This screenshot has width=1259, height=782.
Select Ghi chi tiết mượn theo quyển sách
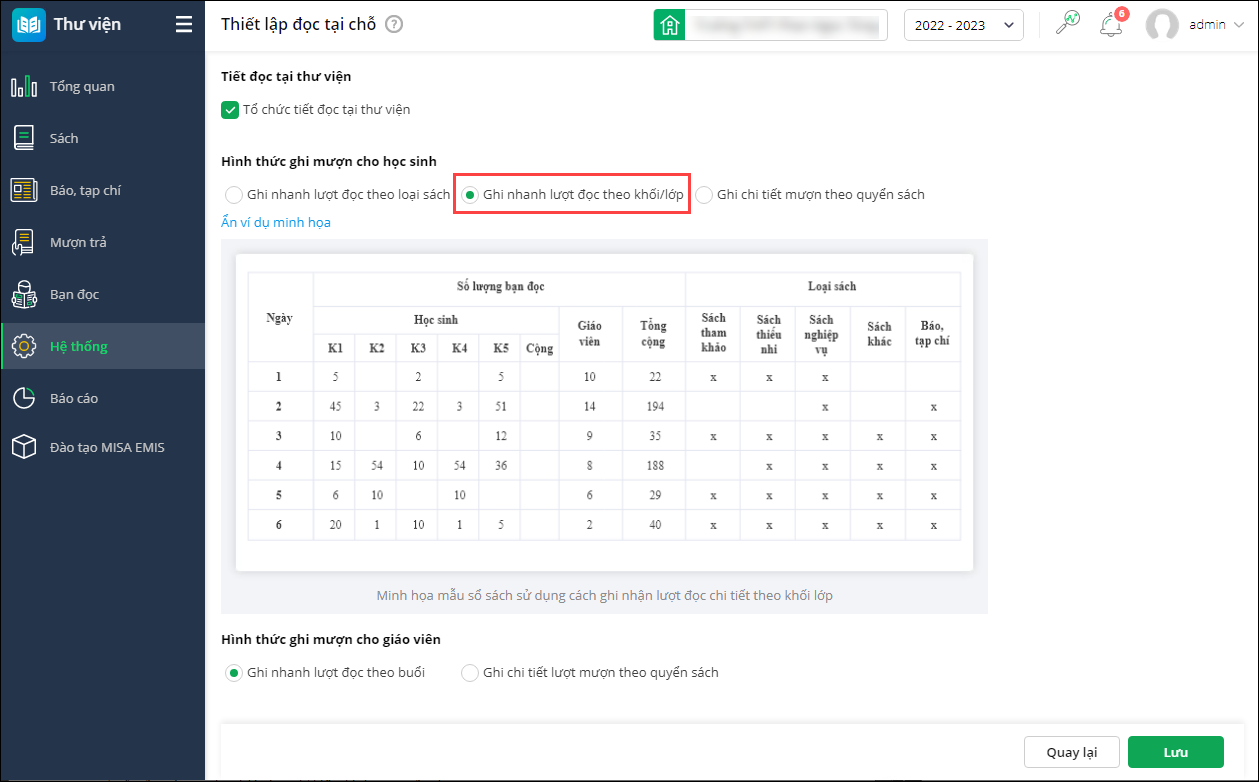tap(704, 195)
